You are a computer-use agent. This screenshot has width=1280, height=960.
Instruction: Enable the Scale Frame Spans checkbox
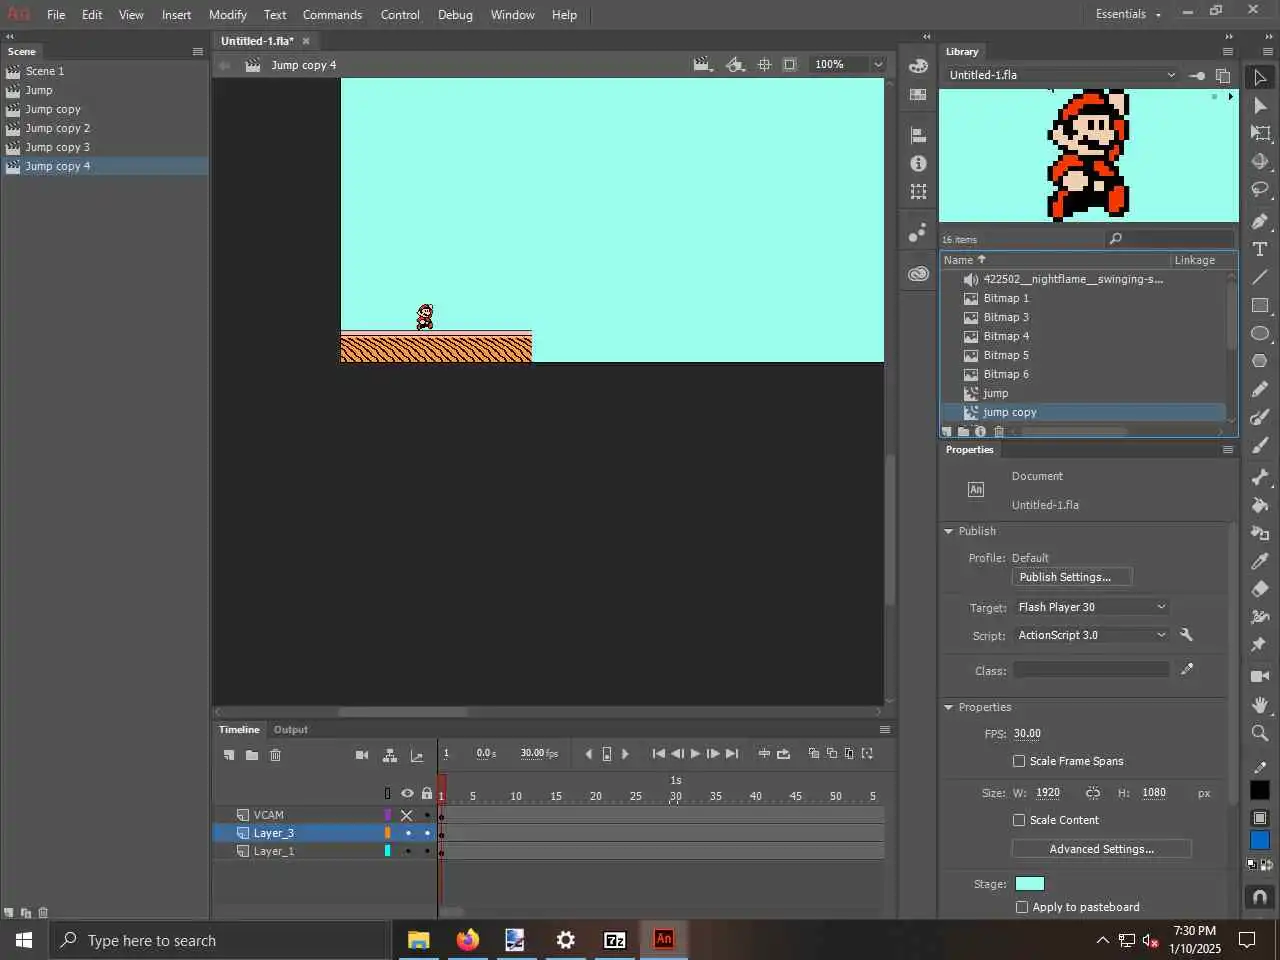1019,761
